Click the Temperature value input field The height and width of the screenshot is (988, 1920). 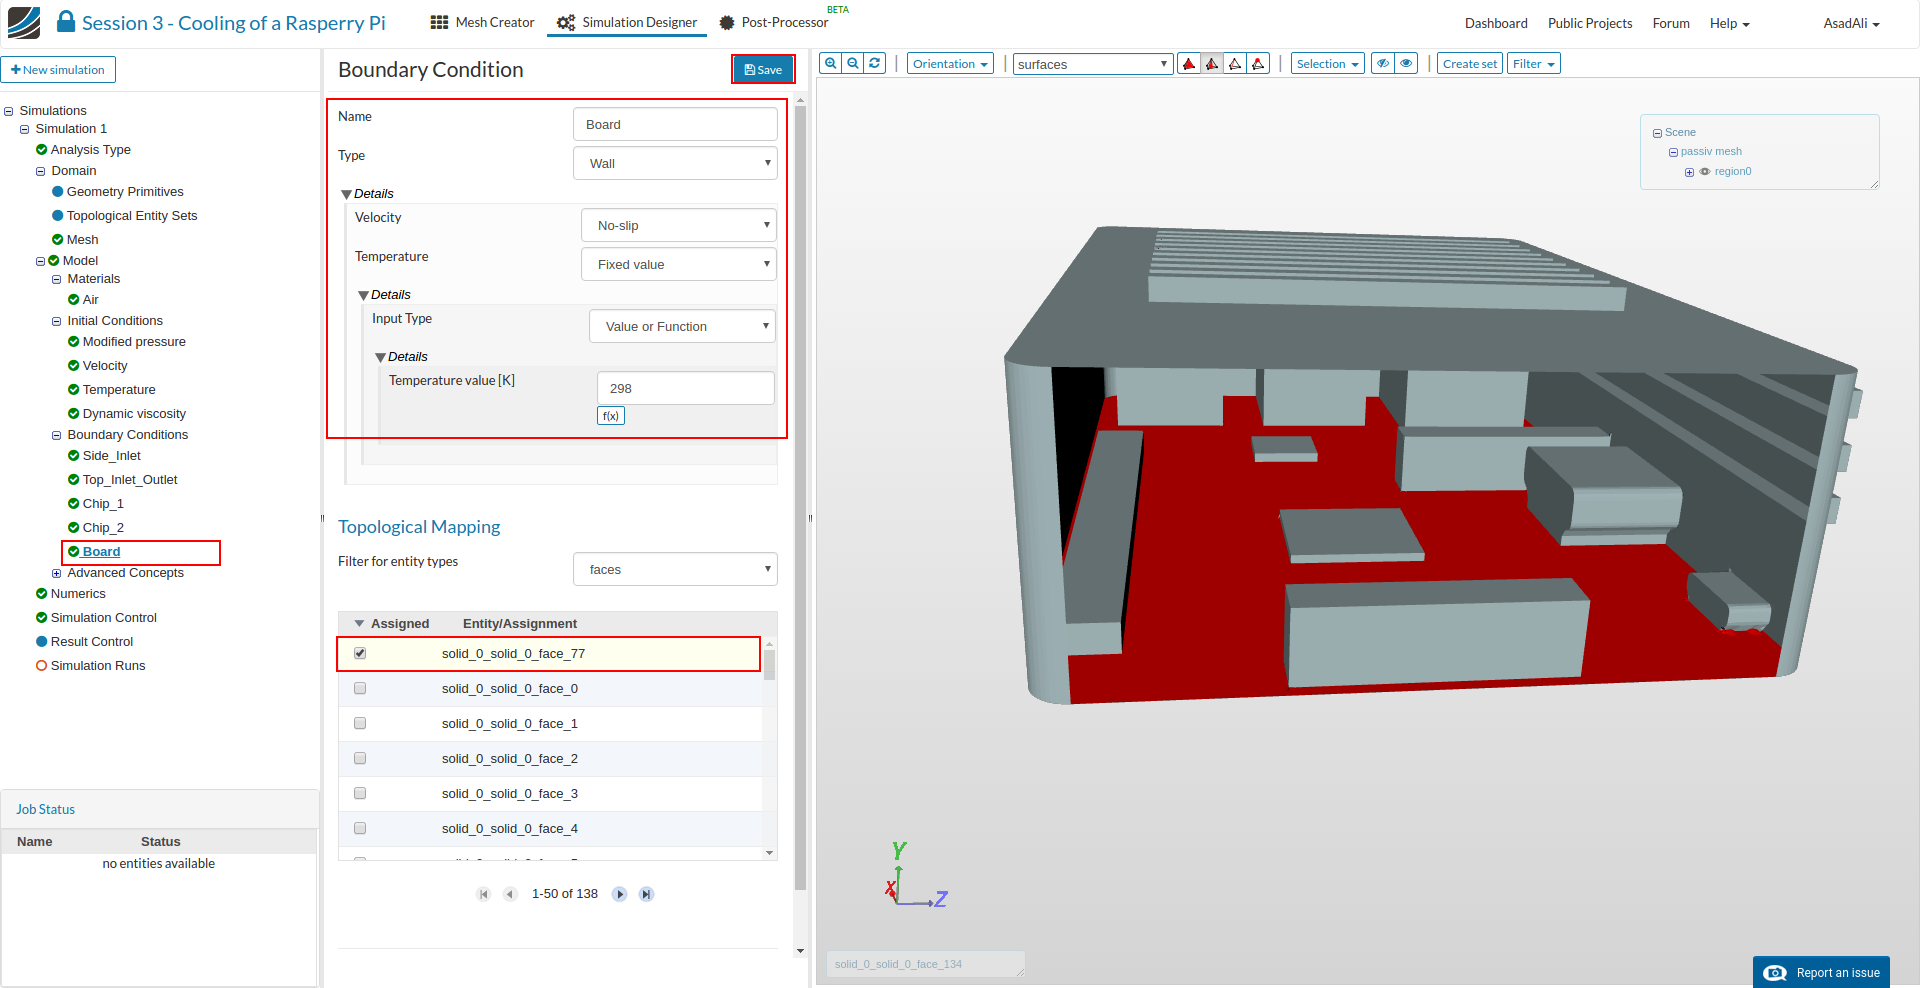[x=685, y=388]
